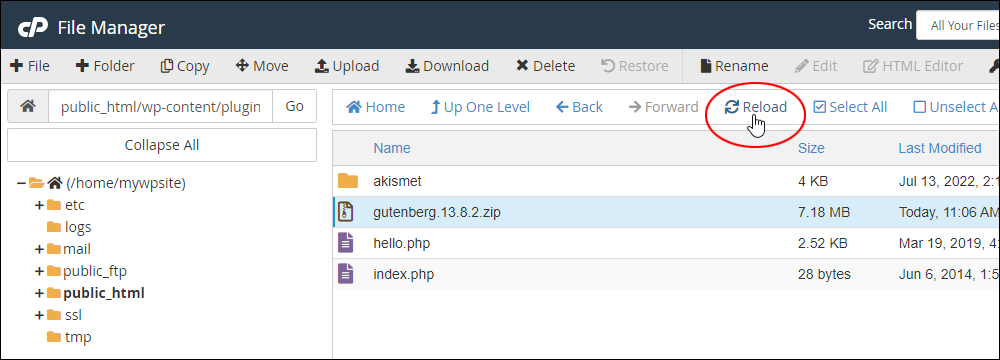The image size is (1000, 360).
Task: Click Reload to refresh the file list
Action: tap(756, 107)
